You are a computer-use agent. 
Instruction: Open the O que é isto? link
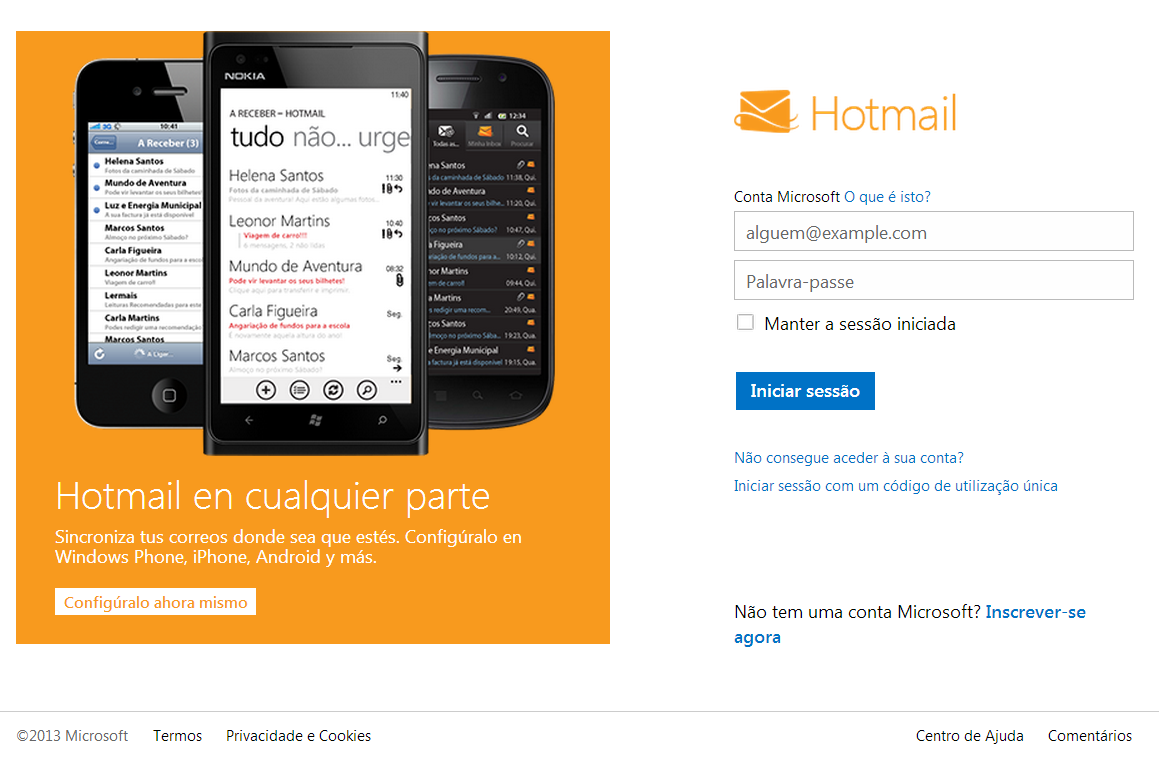click(887, 196)
